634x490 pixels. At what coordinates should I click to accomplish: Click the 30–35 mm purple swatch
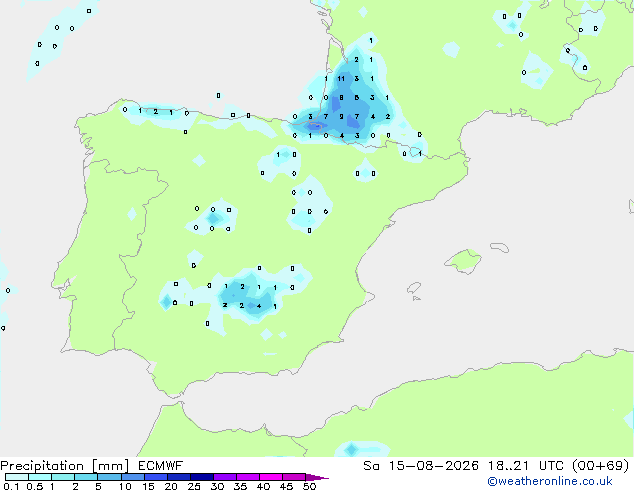point(224,477)
